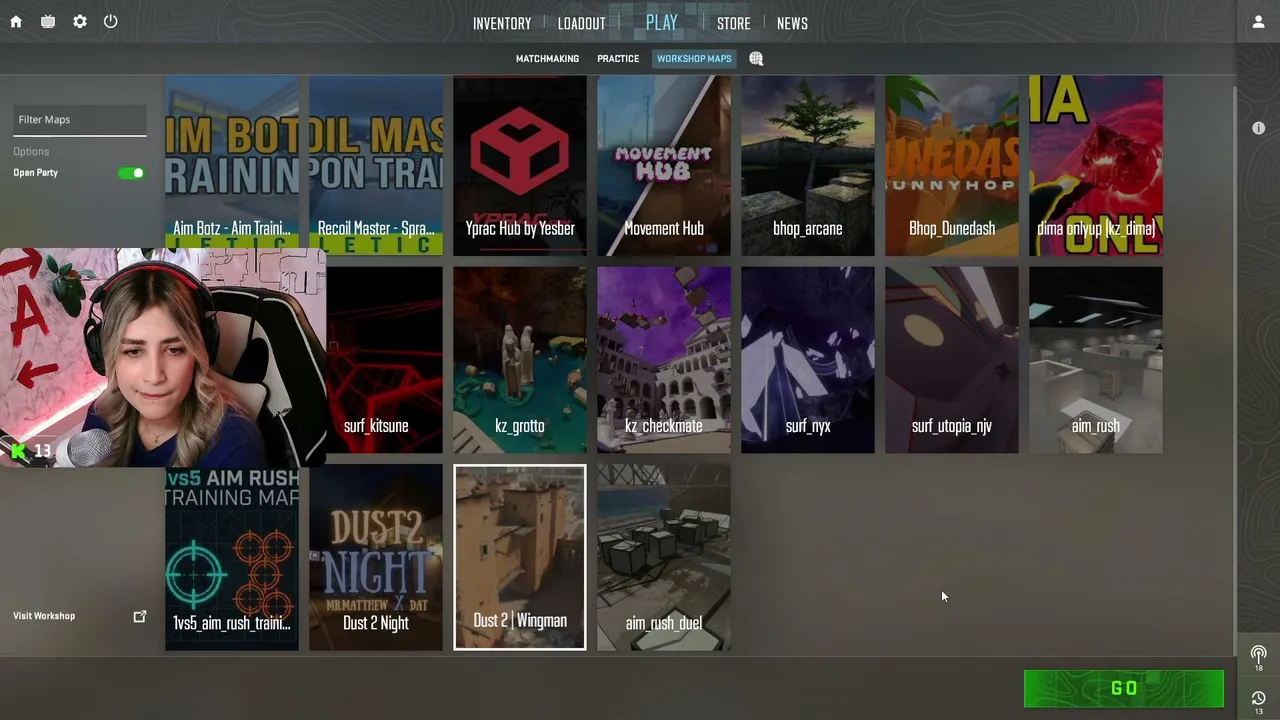Open the settings gear

point(80,22)
